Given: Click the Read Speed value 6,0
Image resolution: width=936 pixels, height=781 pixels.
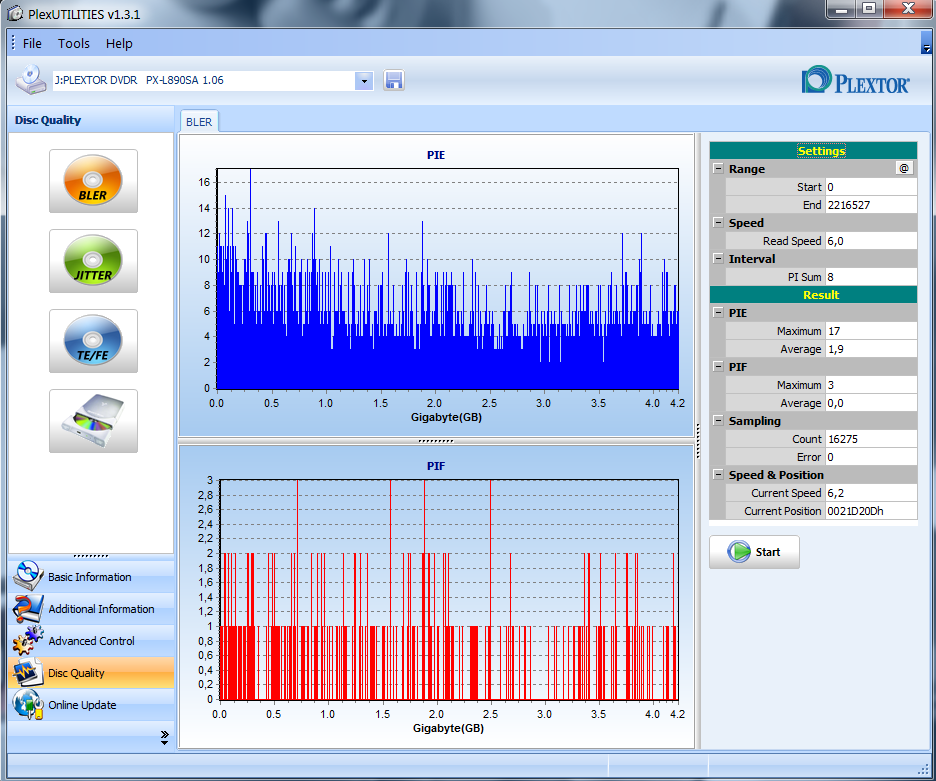Looking at the screenshot, I should coord(871,241).
